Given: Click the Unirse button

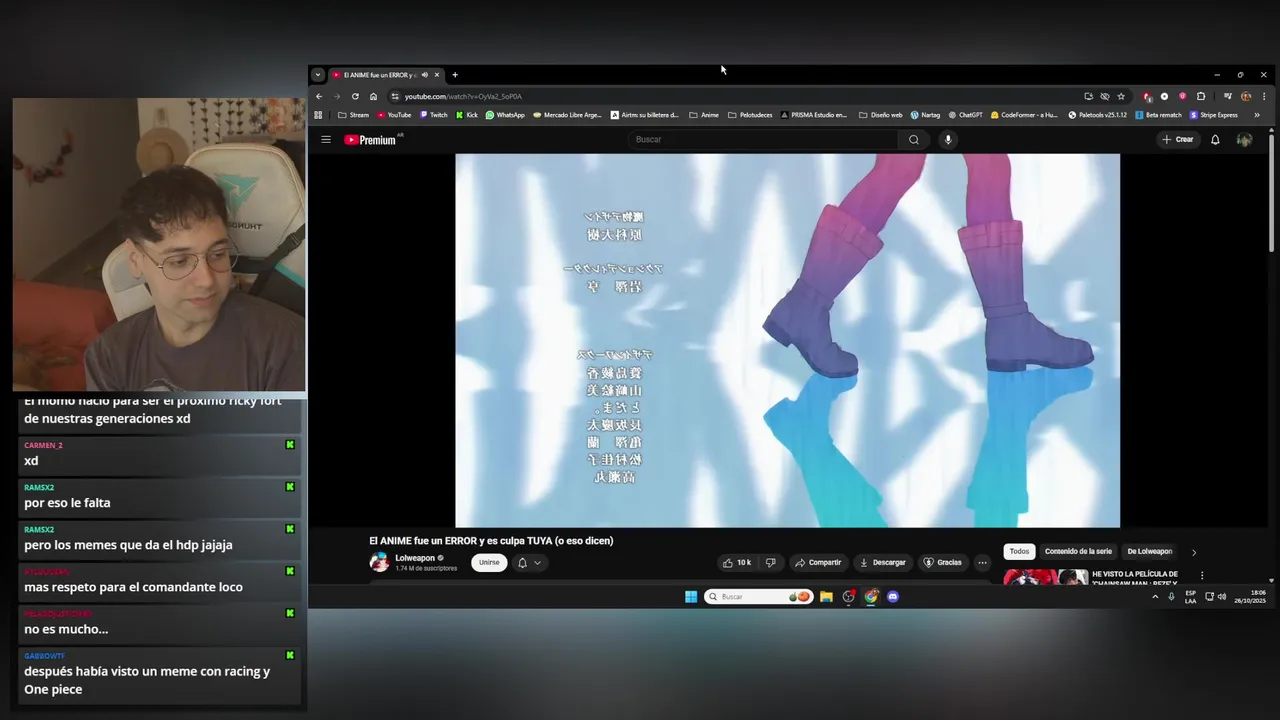Looking at the screenshot, I should pyautogui.click(x=489, y=562).
